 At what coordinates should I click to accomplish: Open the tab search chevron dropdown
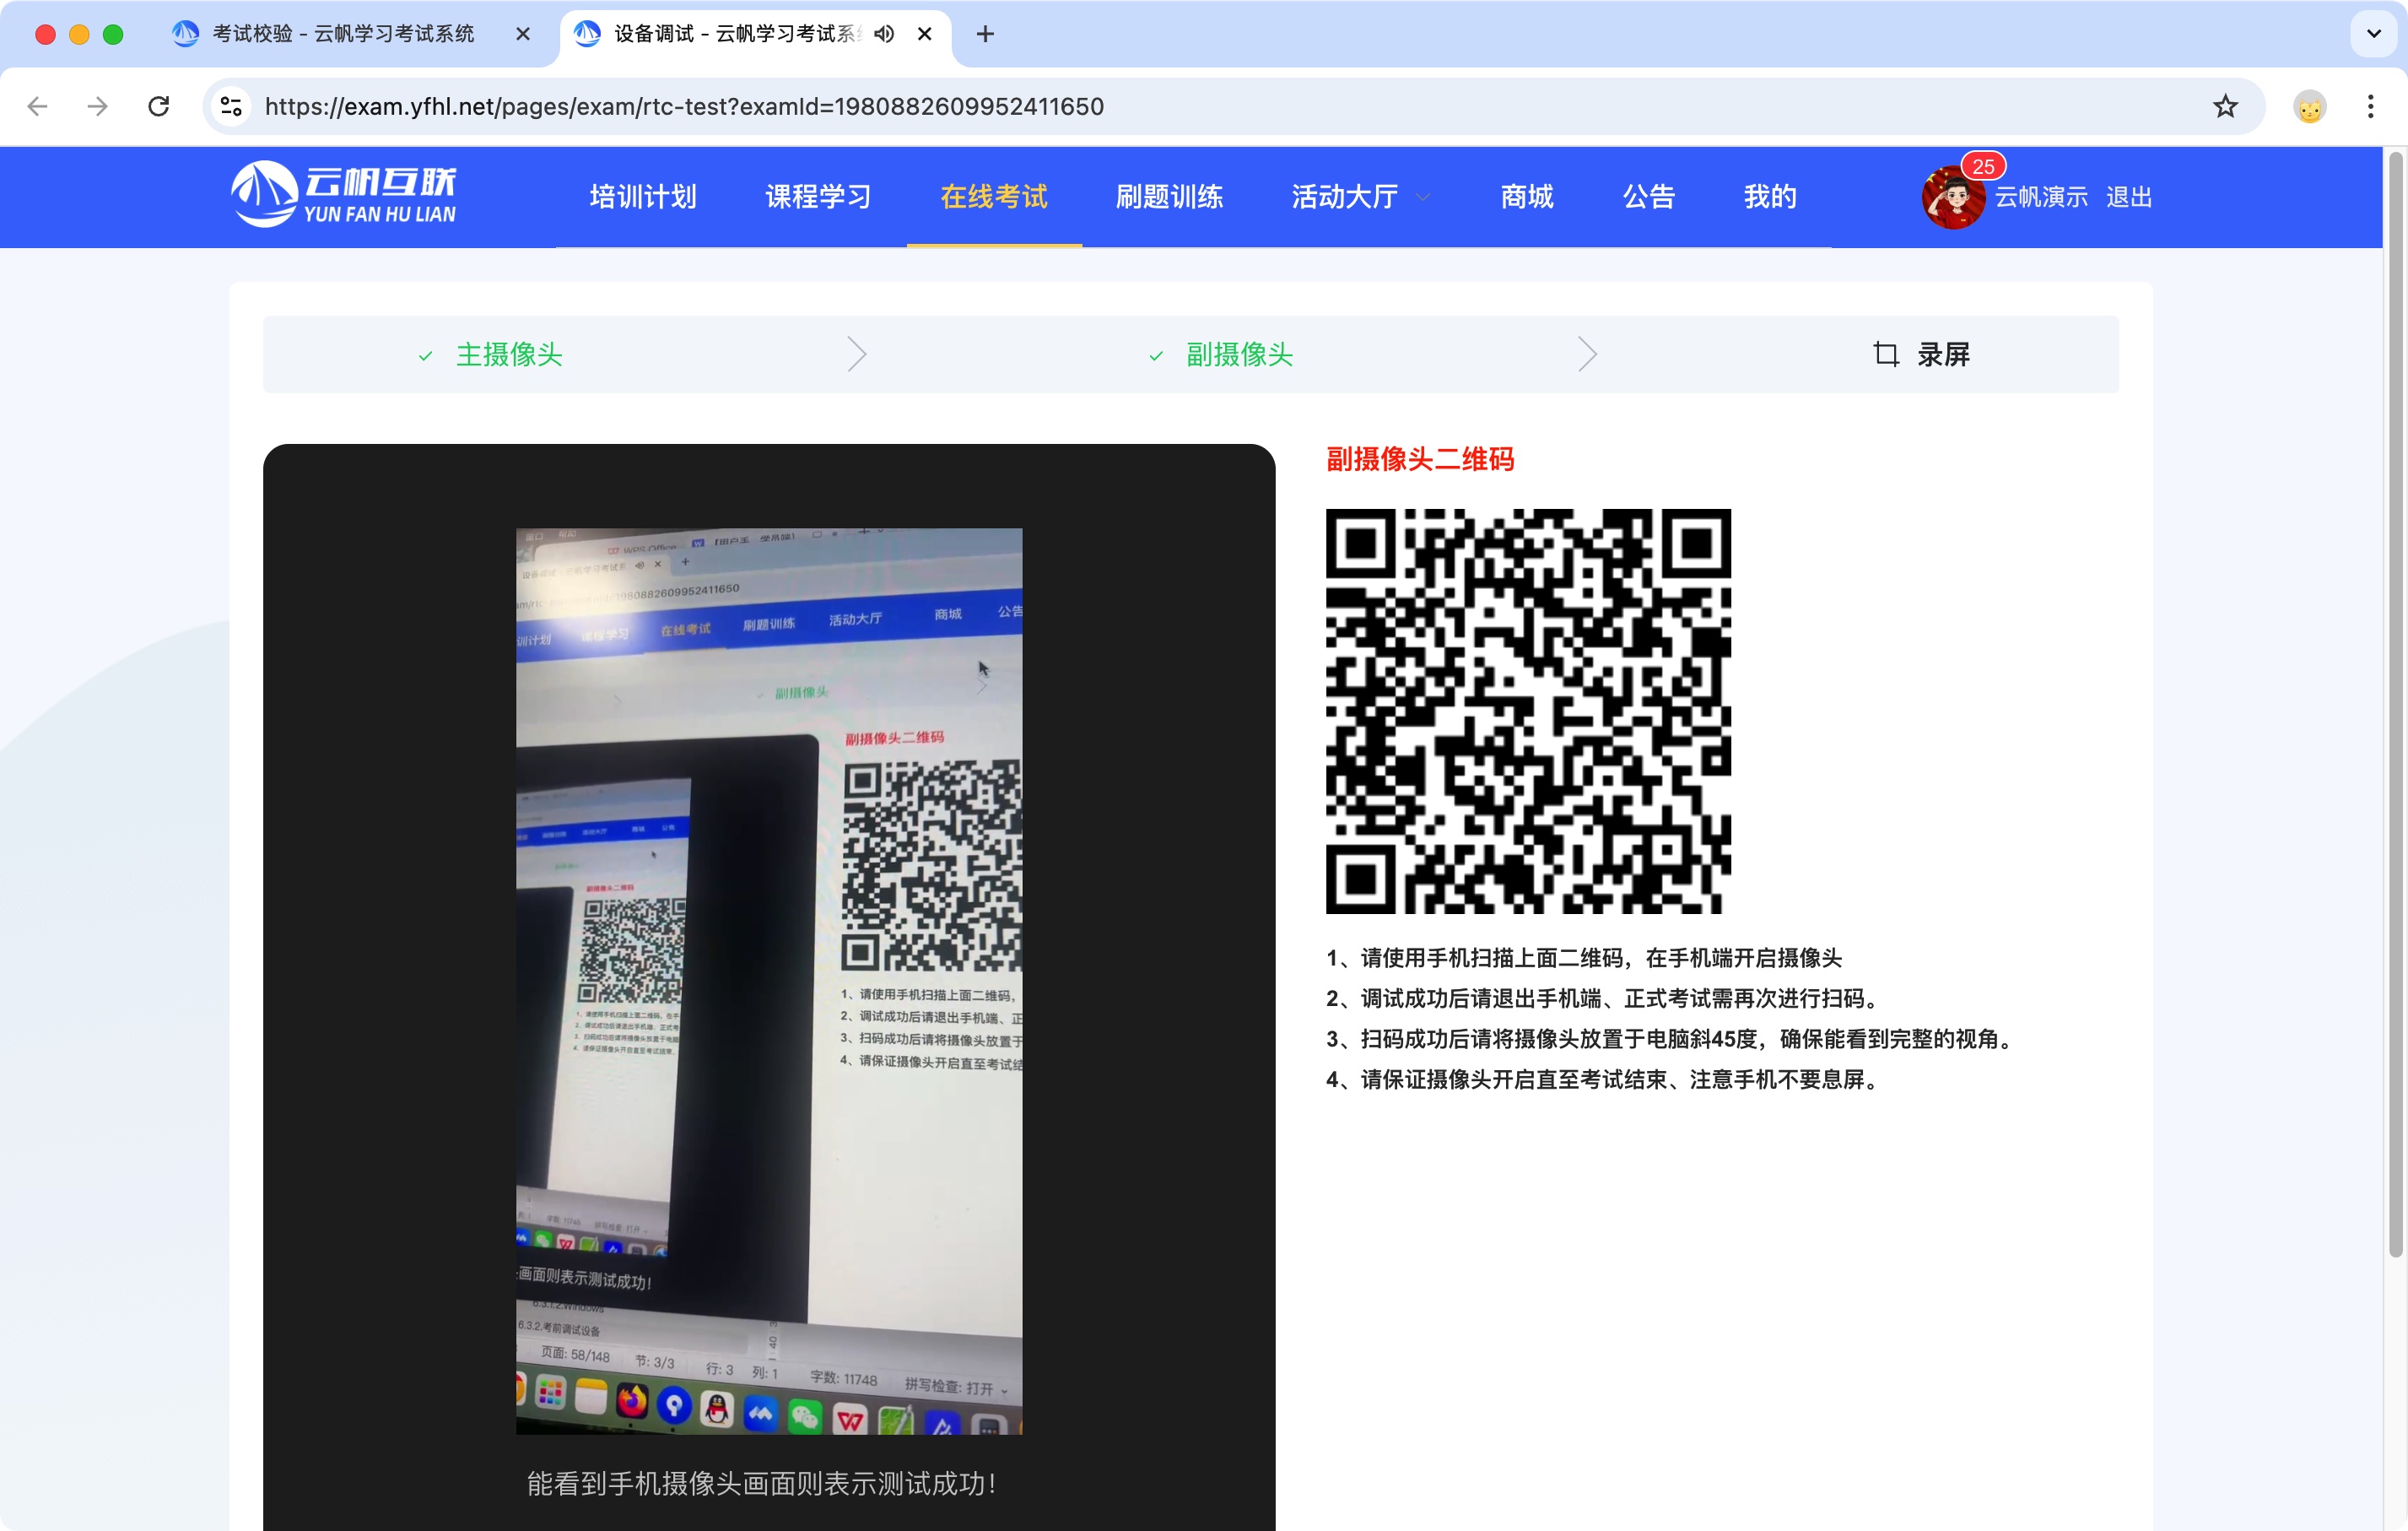coord(2373,34)
